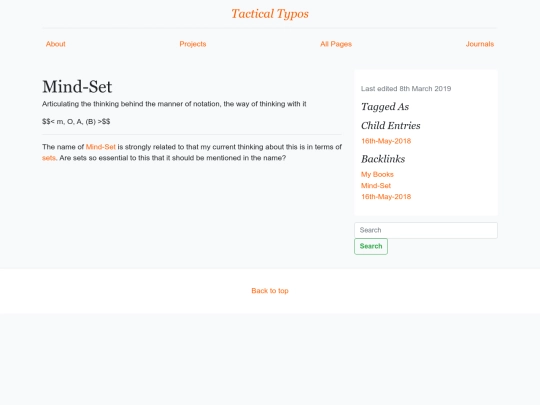Select All Pages in the navigation
Screen dimensions: 540x405
[336, 44]
